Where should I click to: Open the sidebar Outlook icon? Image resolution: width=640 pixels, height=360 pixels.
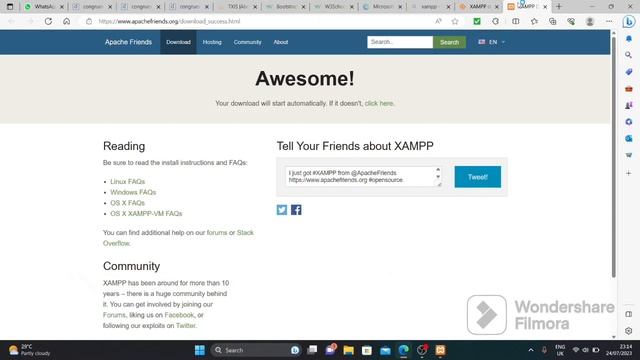coord(629,138)
